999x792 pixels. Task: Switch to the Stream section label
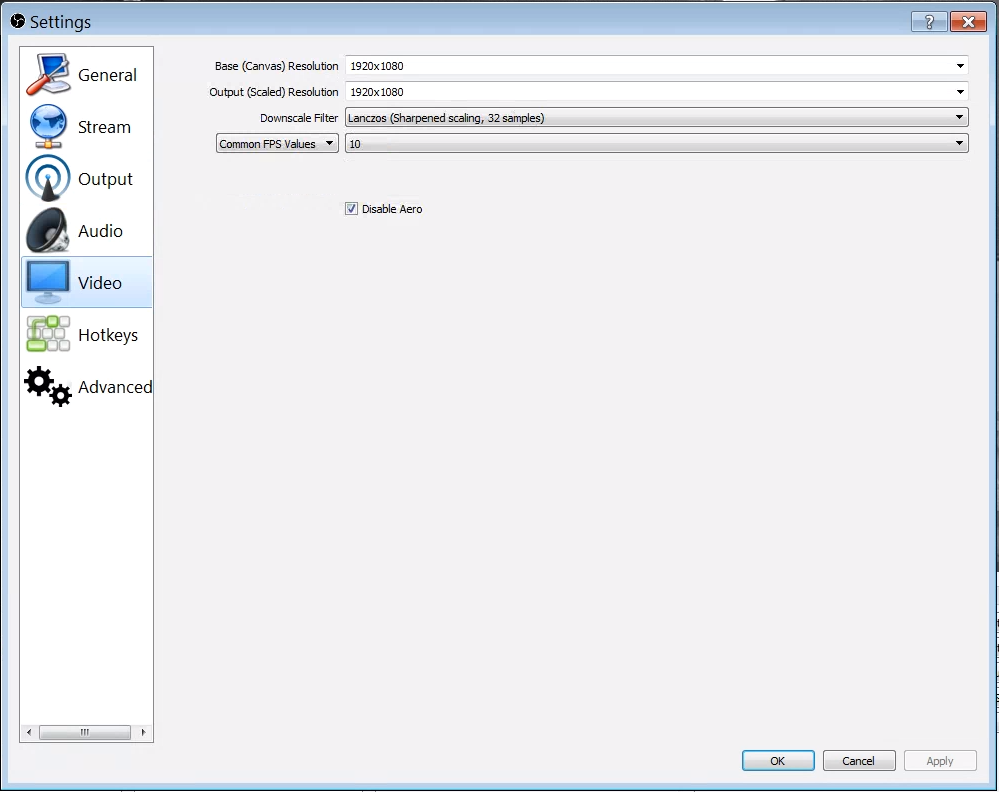[x=104, y=127]
